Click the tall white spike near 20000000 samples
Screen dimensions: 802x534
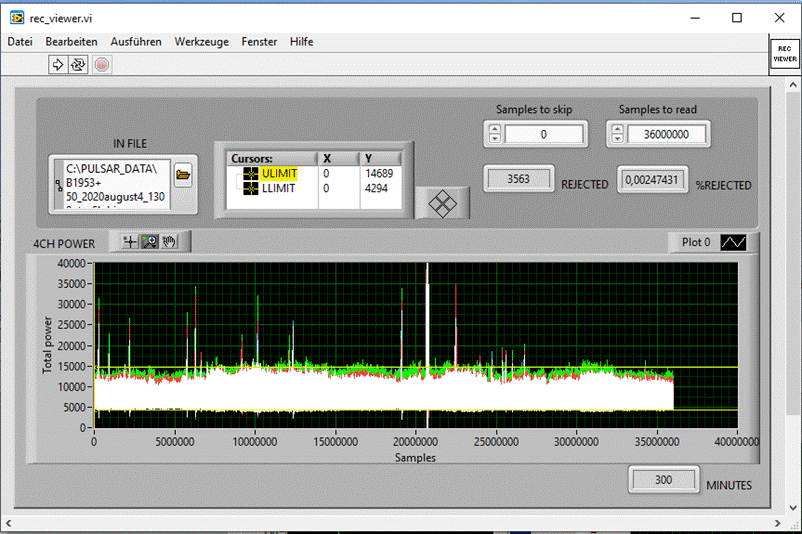427,345
